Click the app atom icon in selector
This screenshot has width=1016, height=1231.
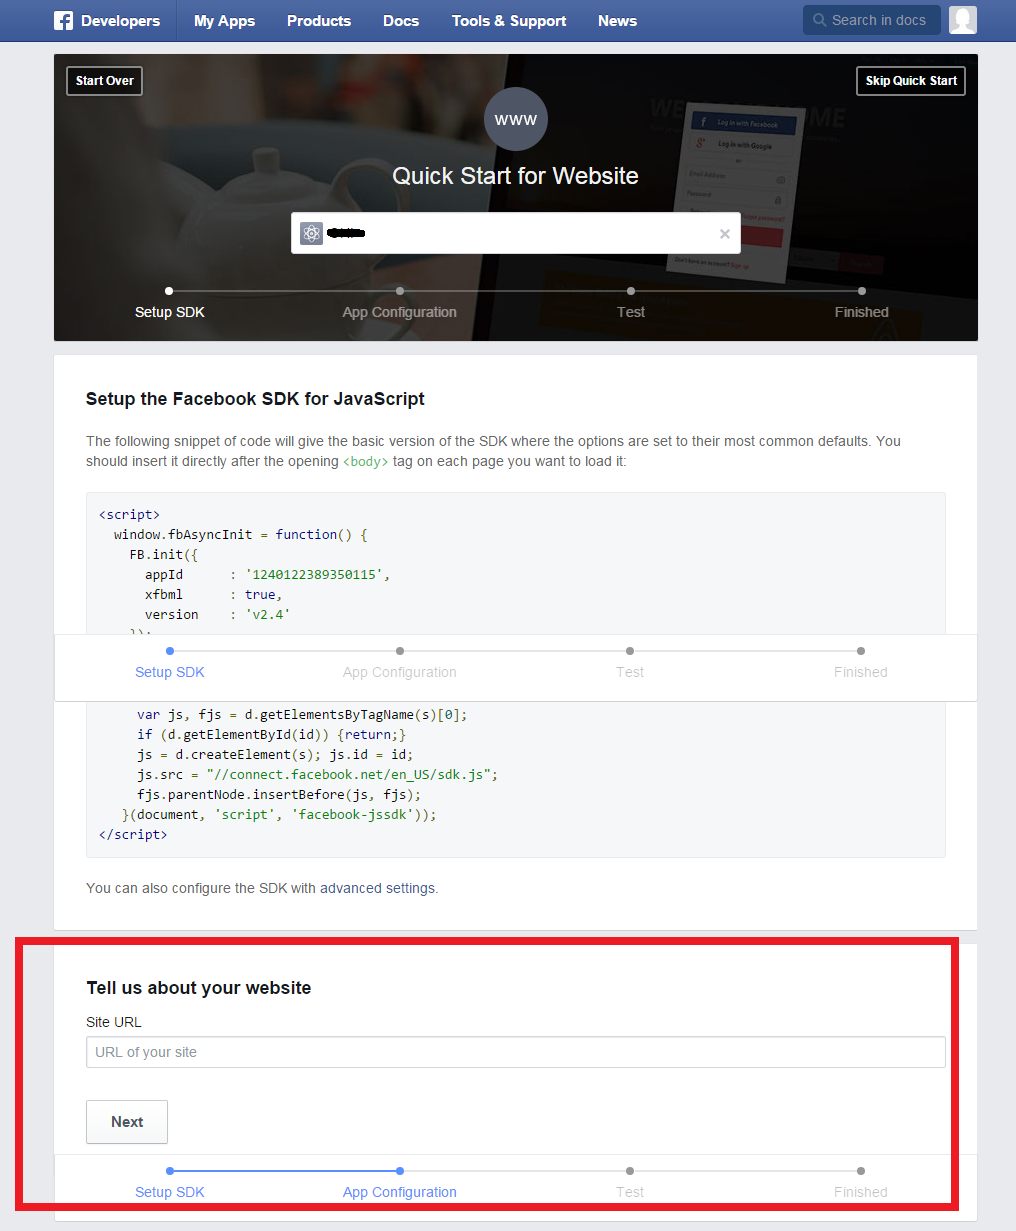point(311,233)
